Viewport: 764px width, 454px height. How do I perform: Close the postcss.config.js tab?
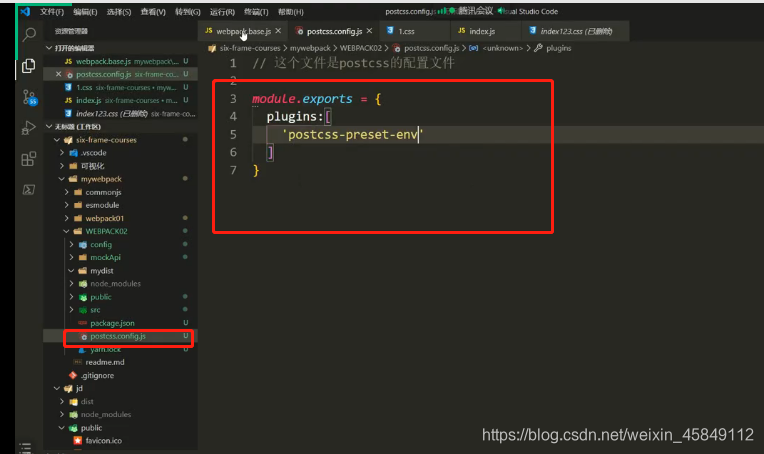369,31
